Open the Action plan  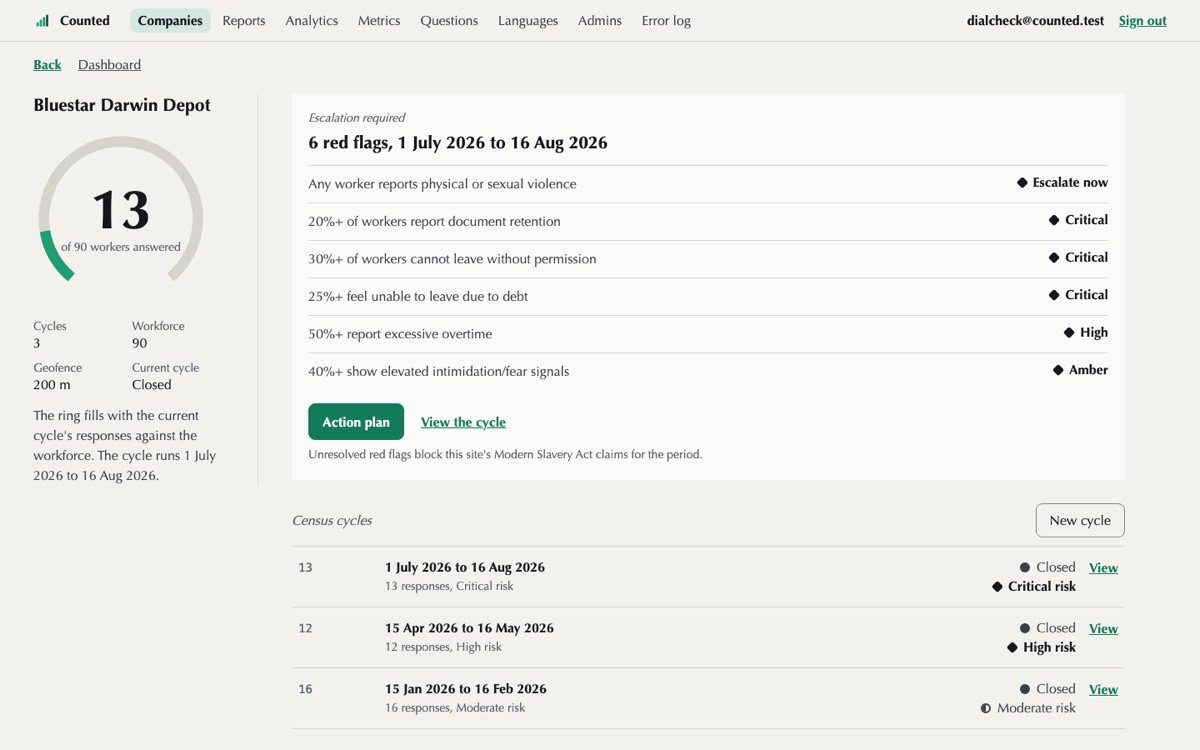point(356,422)
